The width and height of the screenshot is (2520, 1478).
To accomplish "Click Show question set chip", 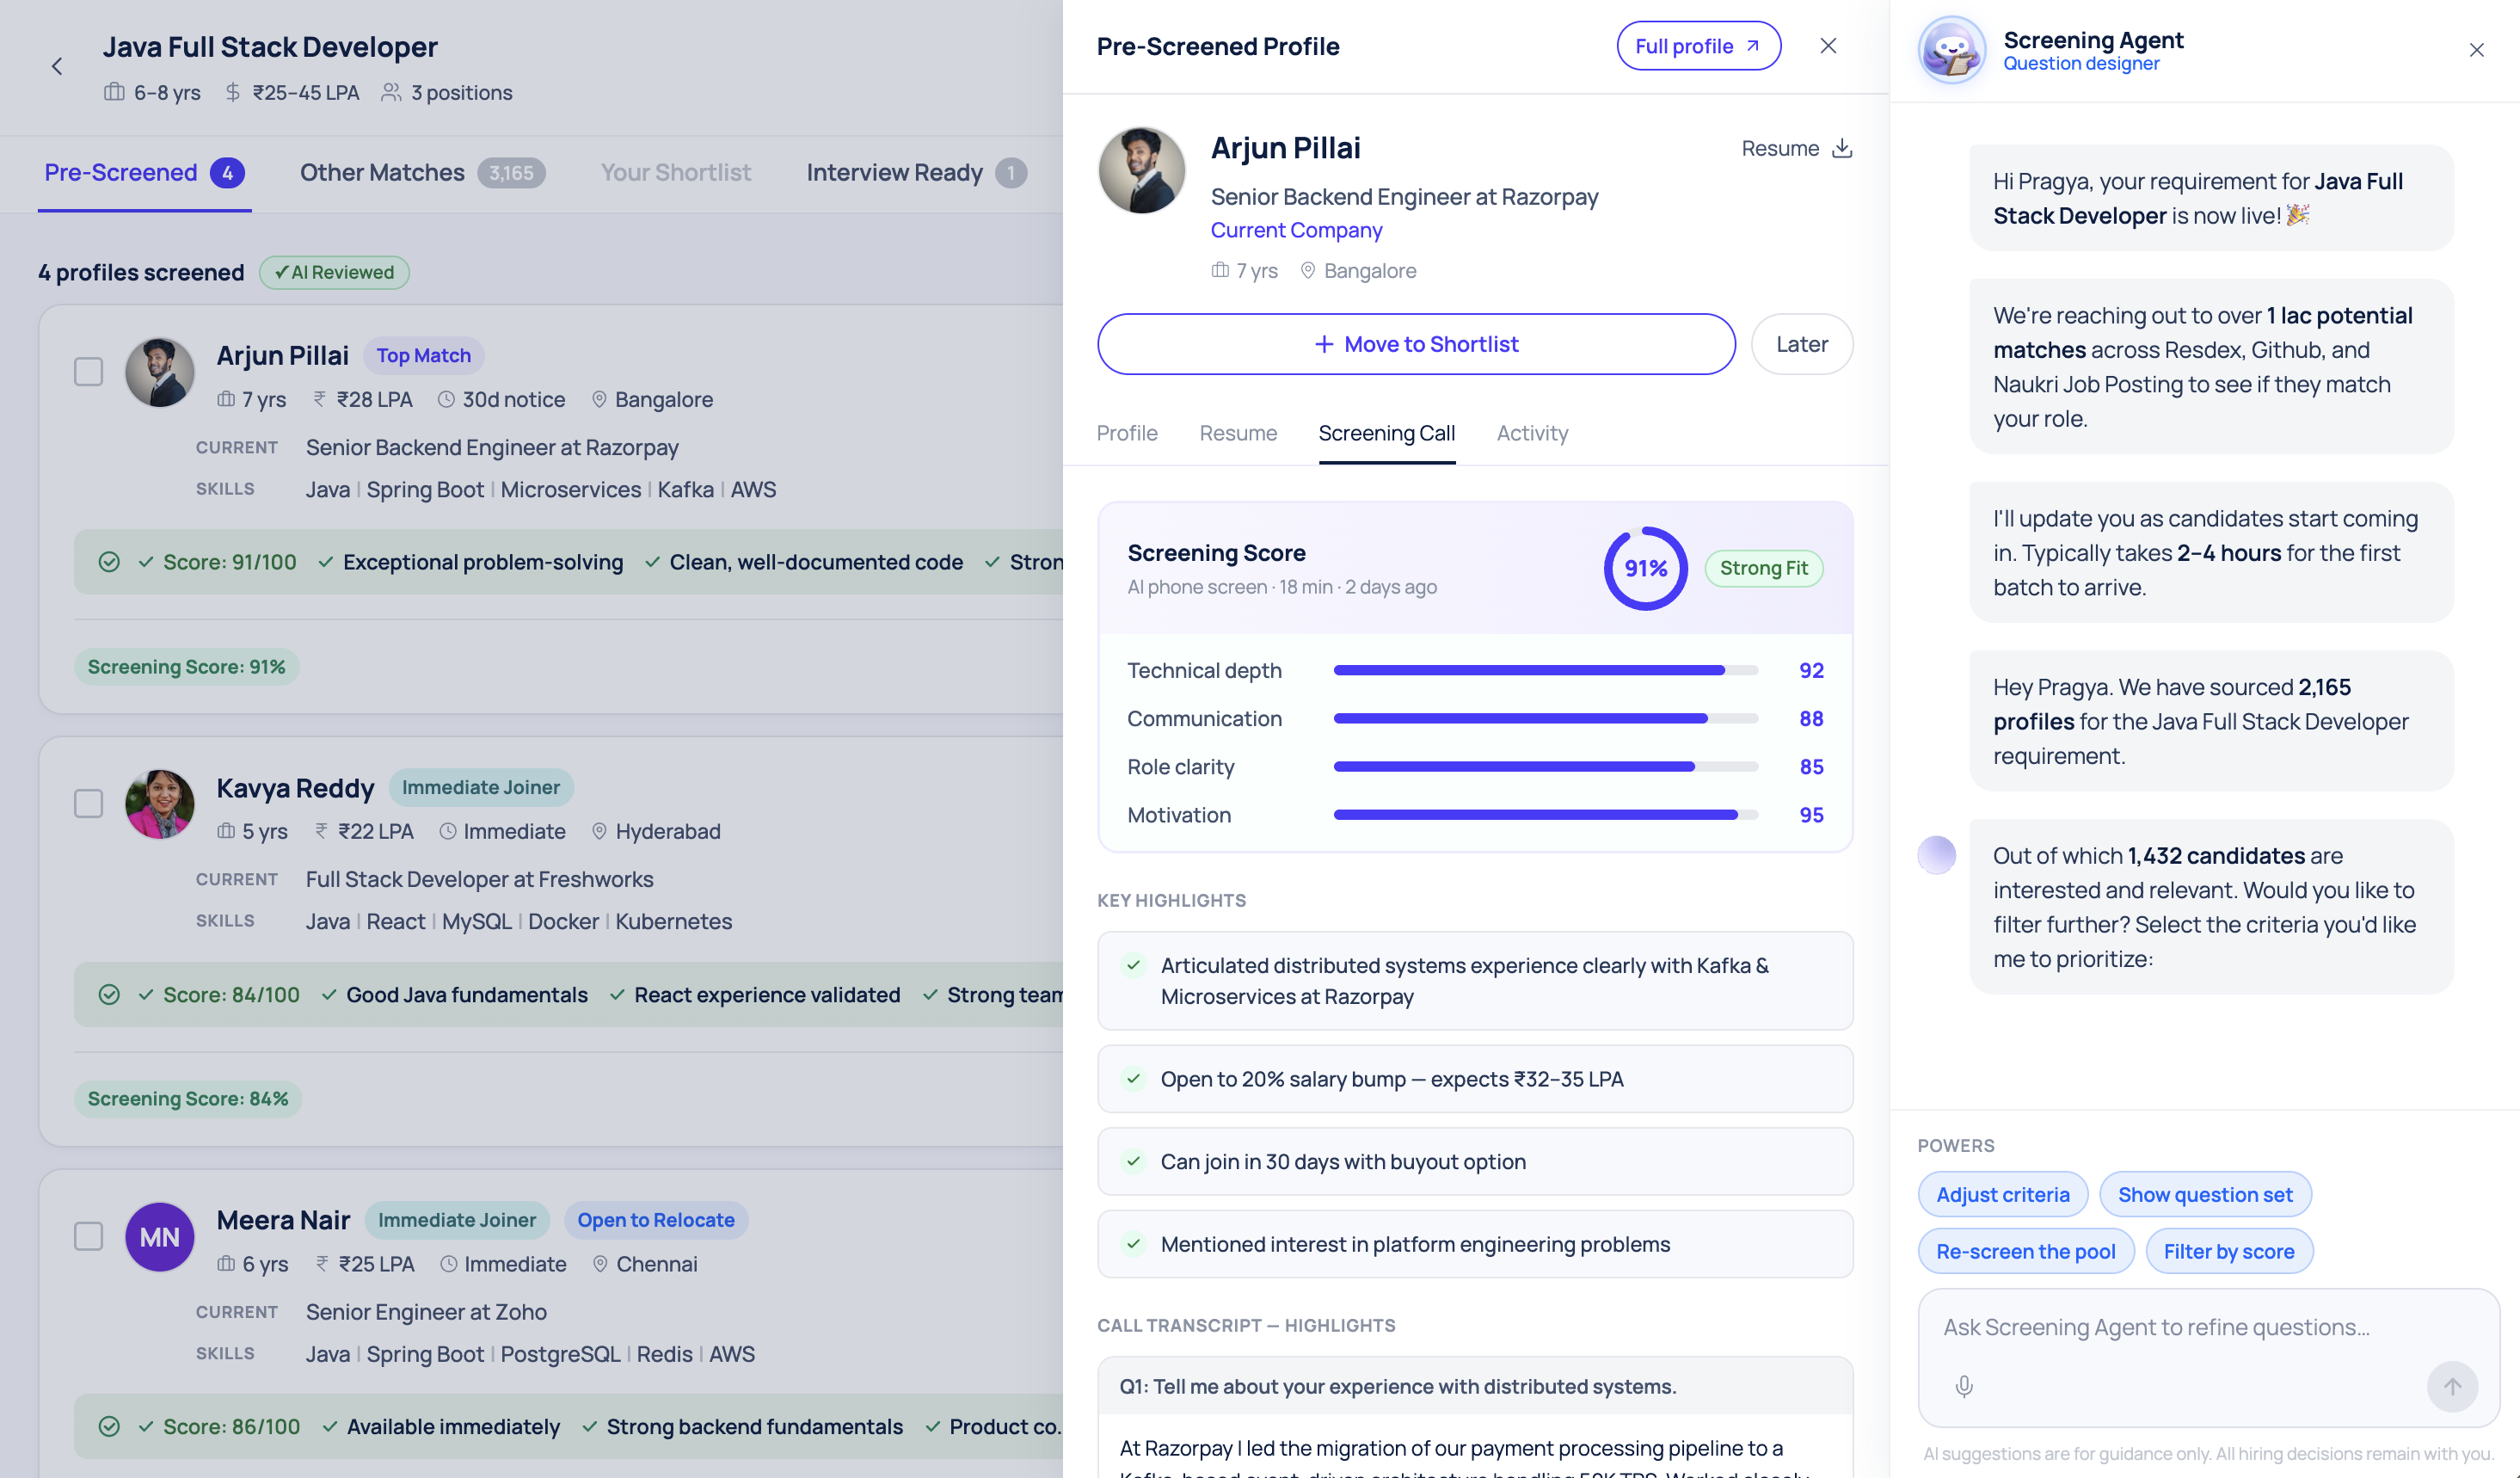I will click(2205, 1194).
